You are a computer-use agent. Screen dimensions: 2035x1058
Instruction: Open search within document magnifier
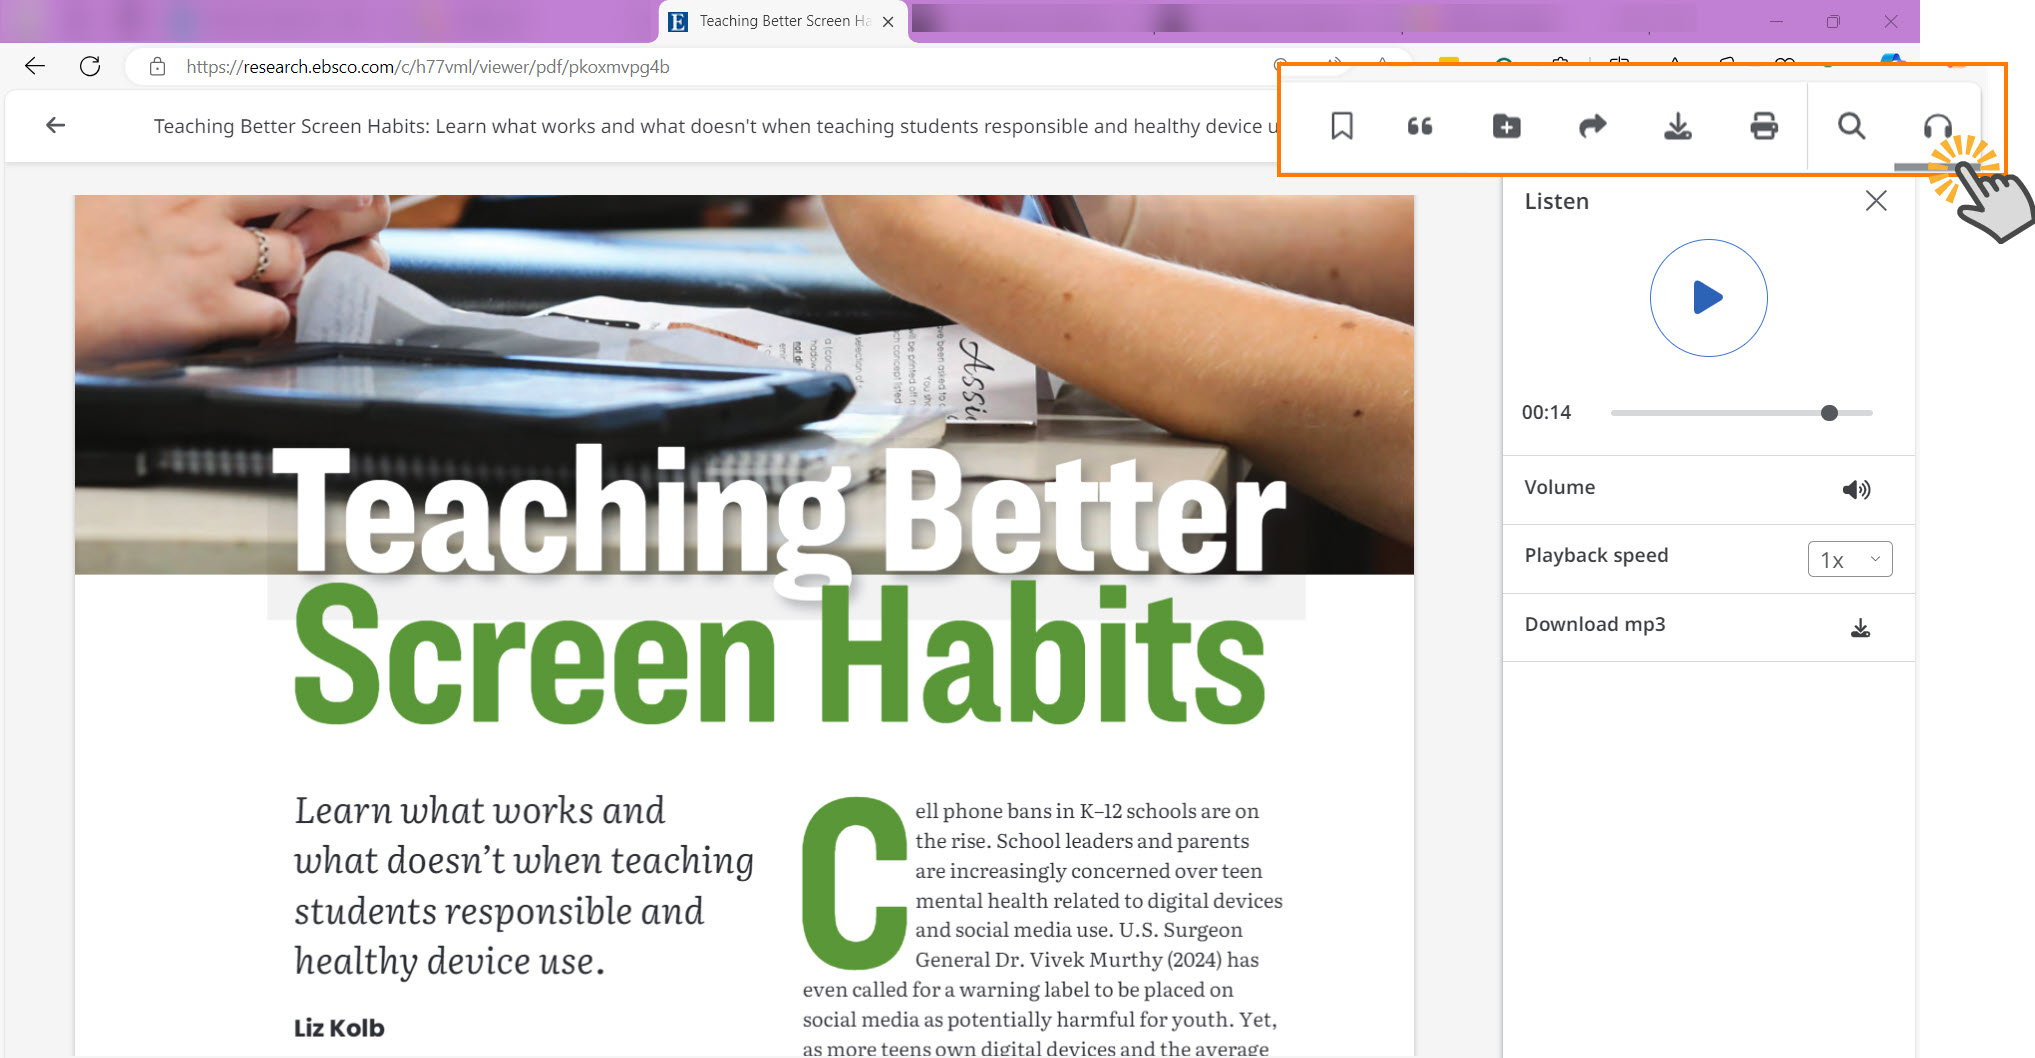[1851, 126]
